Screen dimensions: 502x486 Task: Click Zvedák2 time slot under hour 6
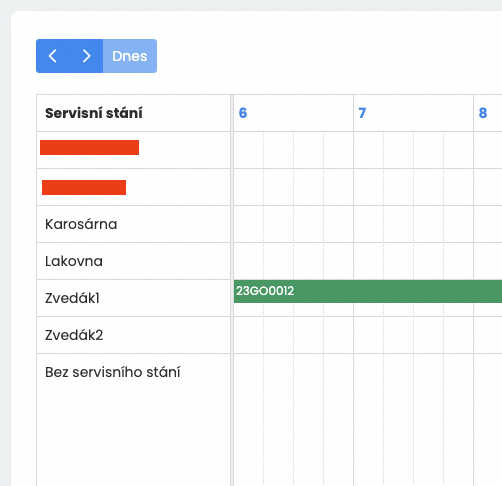pos(293,335)
